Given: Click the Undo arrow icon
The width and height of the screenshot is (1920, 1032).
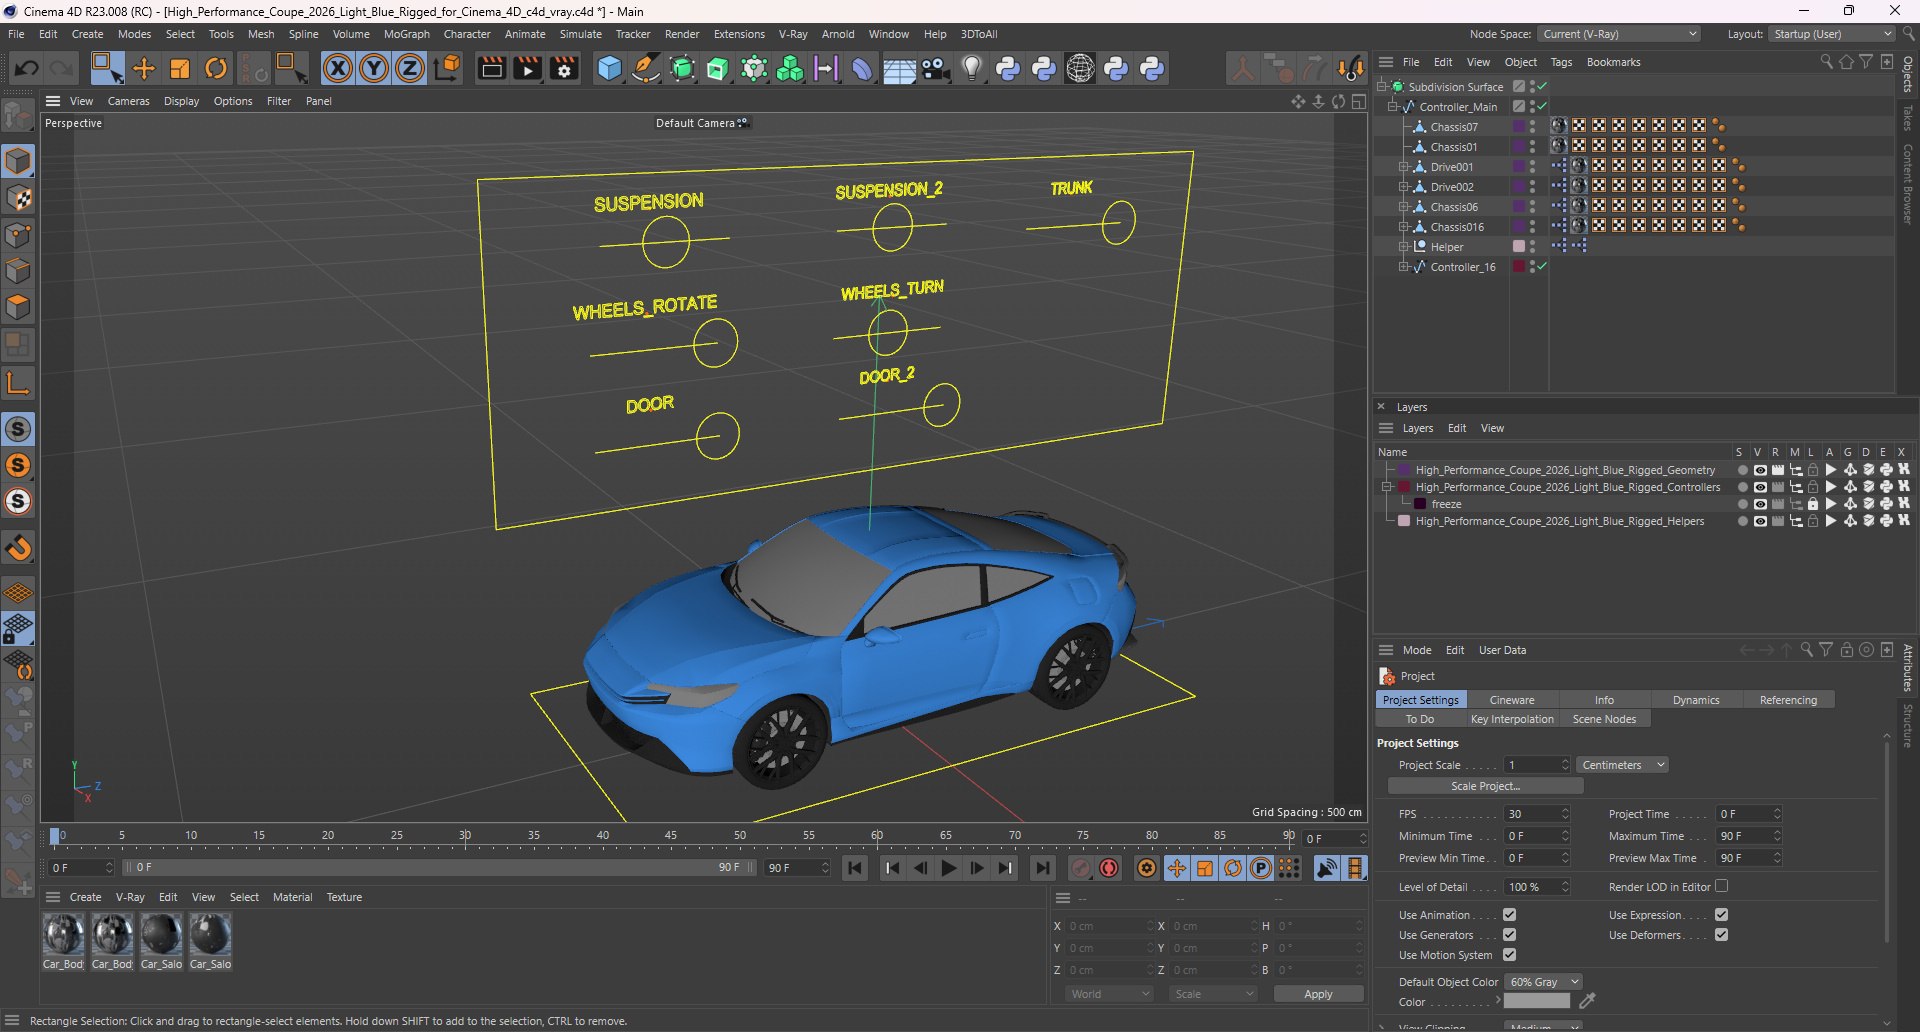Looking at the screenshot, I should (x=27, y=68).
